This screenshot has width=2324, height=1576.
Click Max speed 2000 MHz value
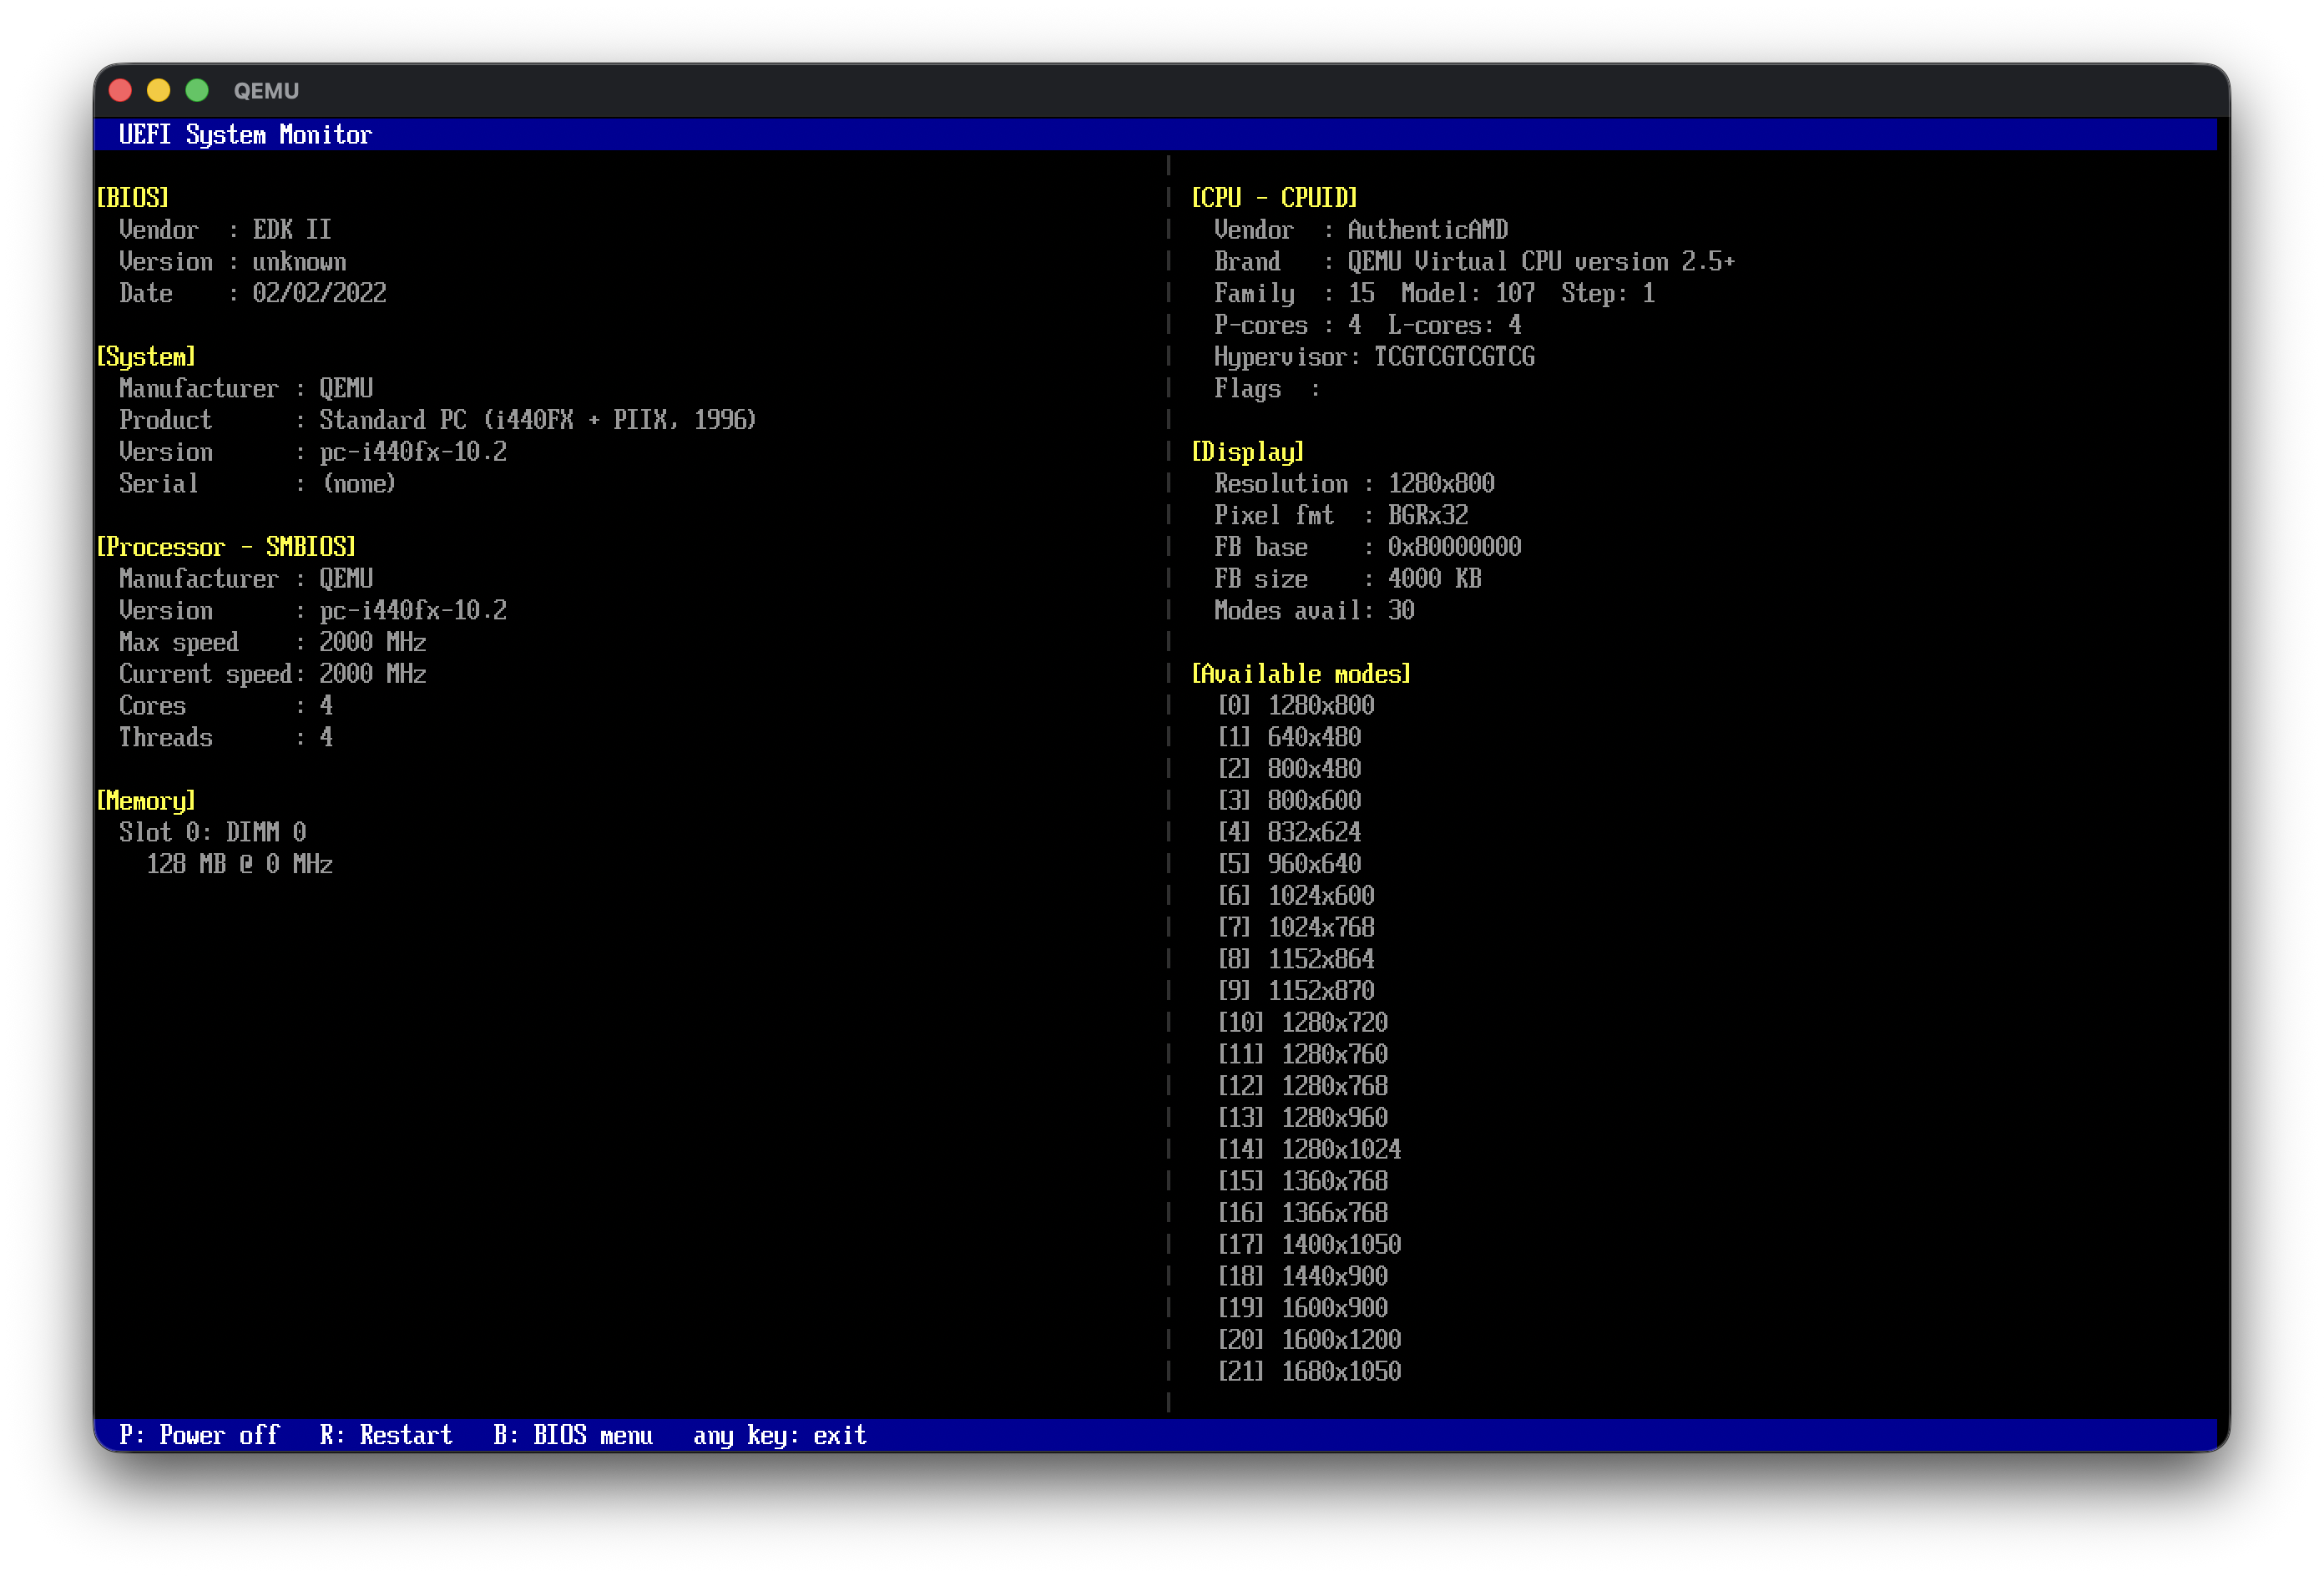coord(372,642)
